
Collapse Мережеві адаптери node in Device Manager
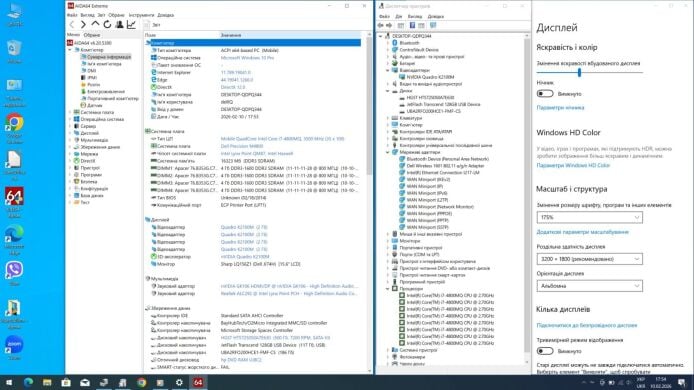point(388,152)
